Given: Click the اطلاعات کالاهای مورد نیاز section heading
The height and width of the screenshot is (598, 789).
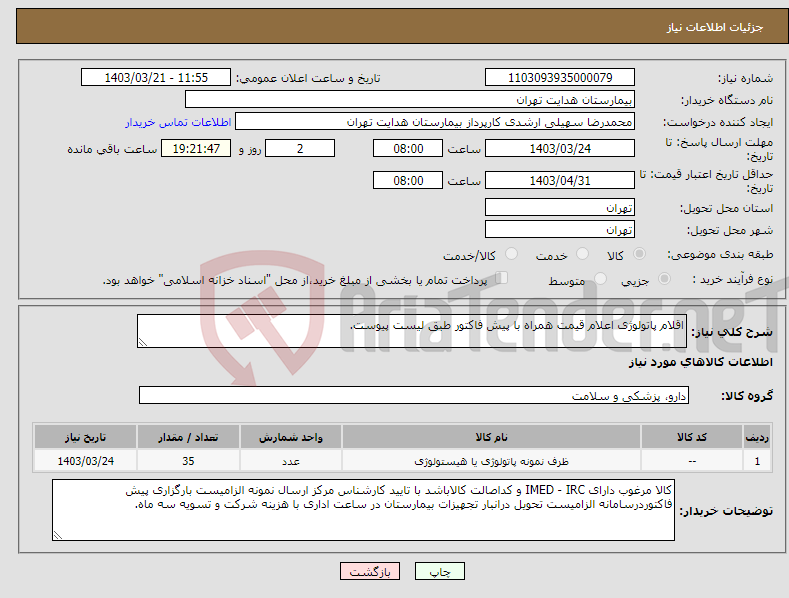Looking at the screenshot, I should point(700,362).
